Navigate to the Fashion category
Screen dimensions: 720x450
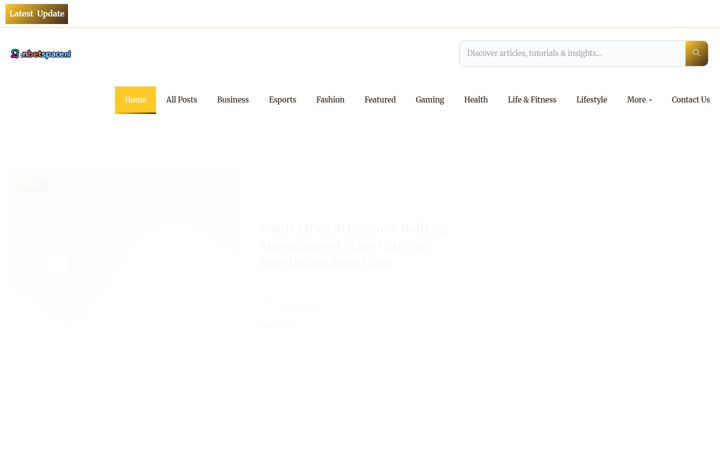[330, 100]
